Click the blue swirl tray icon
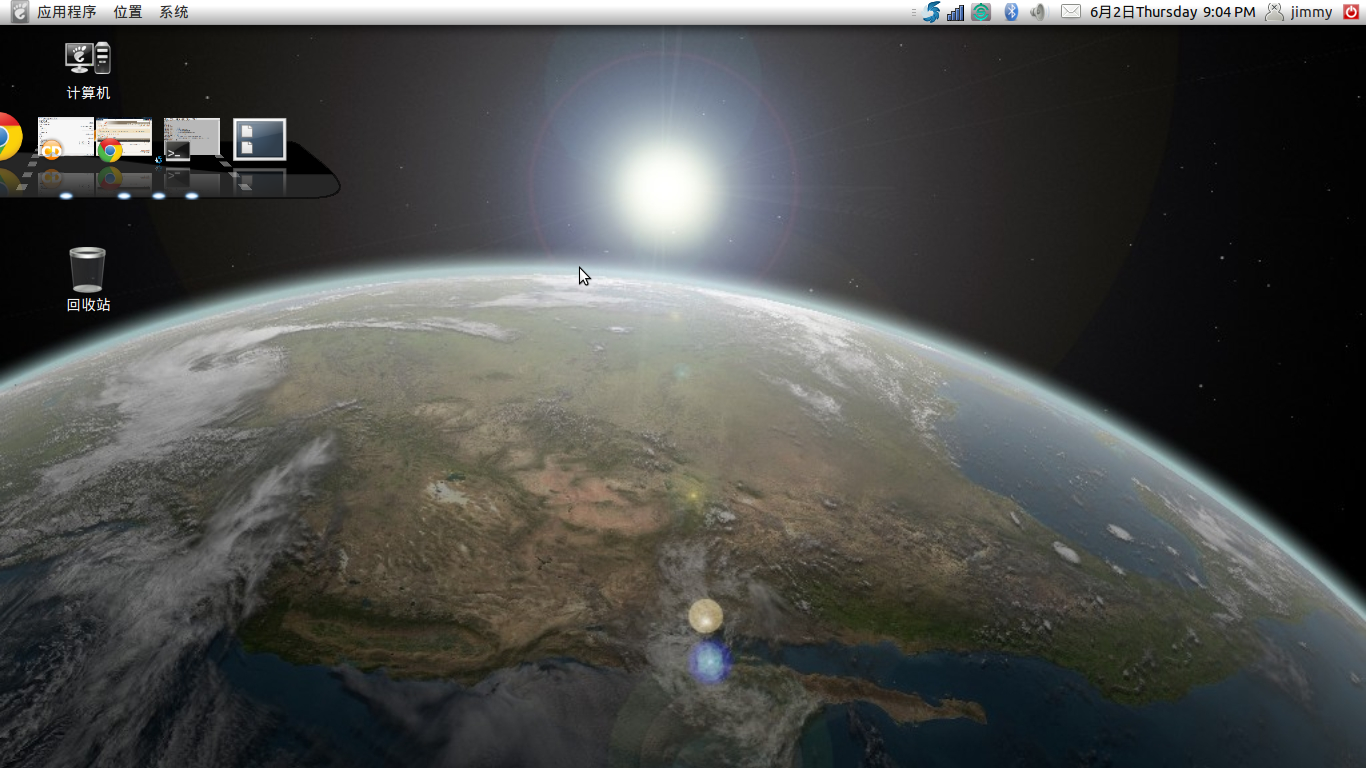 [931, 12]
